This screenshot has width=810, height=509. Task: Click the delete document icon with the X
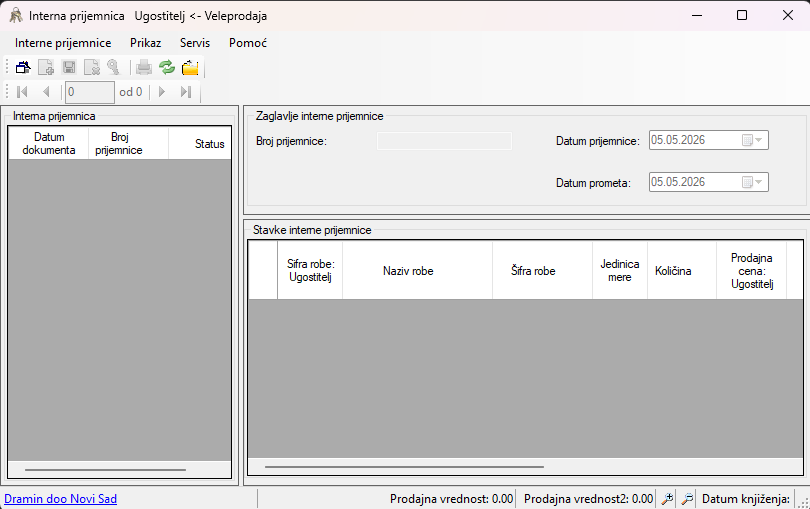click(91, 67)
